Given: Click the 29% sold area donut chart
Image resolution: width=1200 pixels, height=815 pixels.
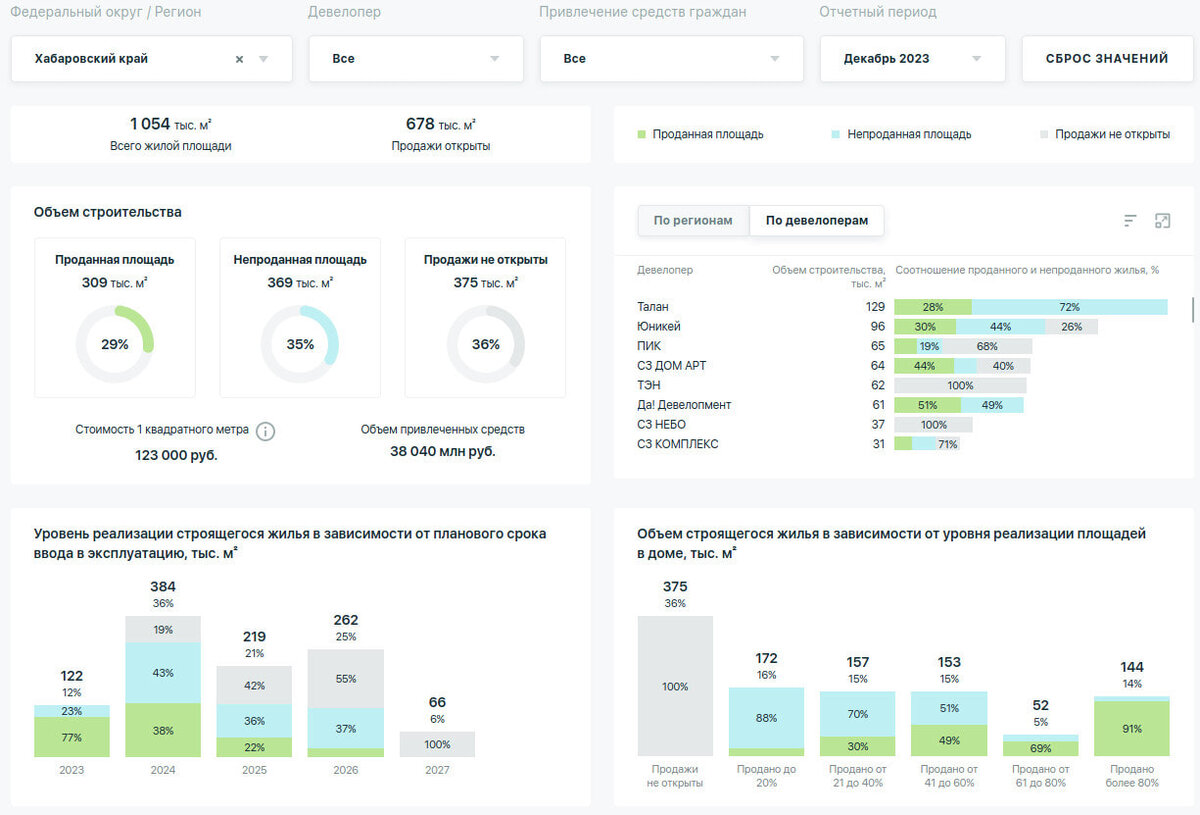Looking at the screenshot, I should click(x=115, y=344).
